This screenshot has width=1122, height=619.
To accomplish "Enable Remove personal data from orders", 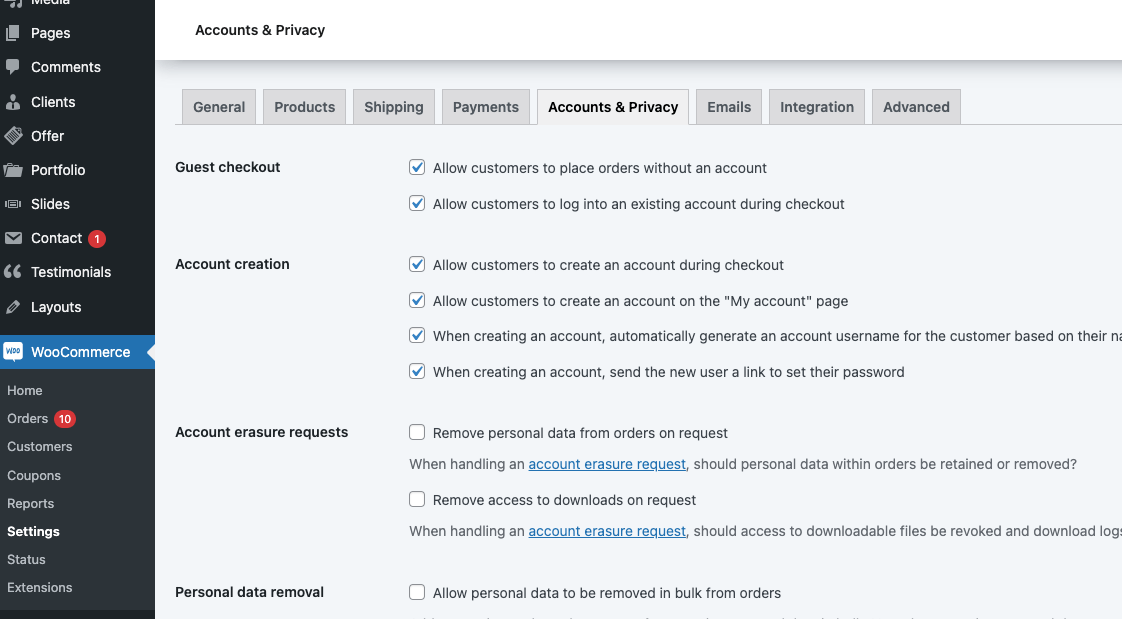I will (417, 433).
